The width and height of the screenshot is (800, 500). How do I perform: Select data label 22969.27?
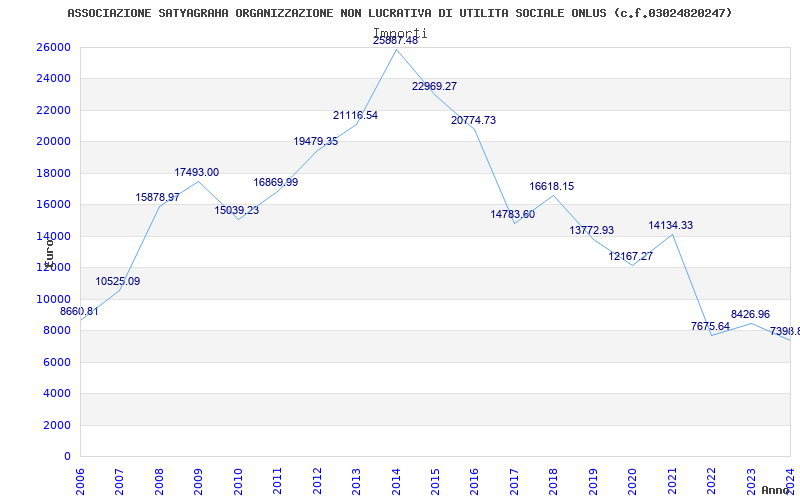434,86
